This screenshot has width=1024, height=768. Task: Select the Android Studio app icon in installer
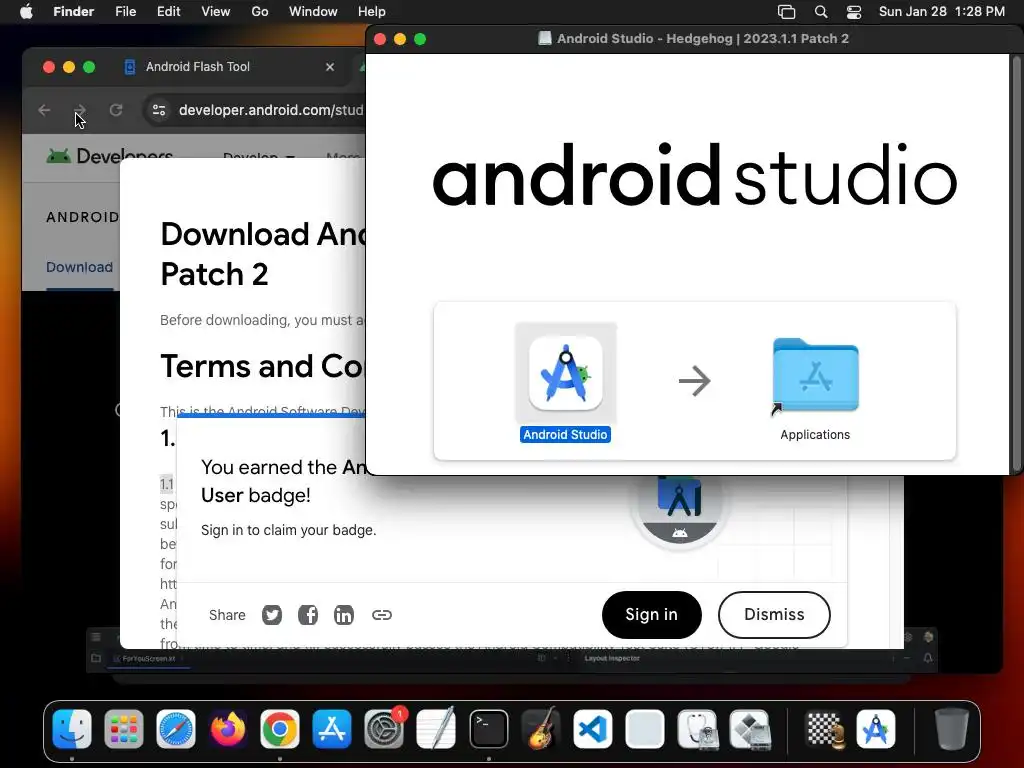click(x=566, y=374)
